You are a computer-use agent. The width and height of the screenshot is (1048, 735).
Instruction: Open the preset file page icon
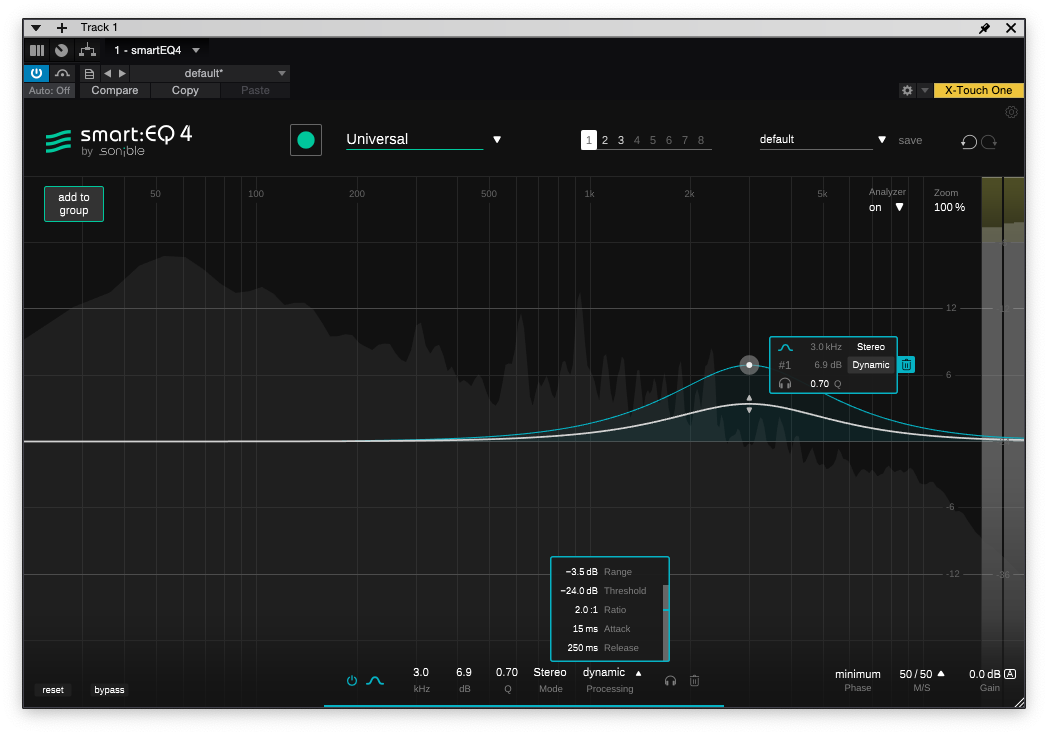pyautogui.click(x=89, y=74)
